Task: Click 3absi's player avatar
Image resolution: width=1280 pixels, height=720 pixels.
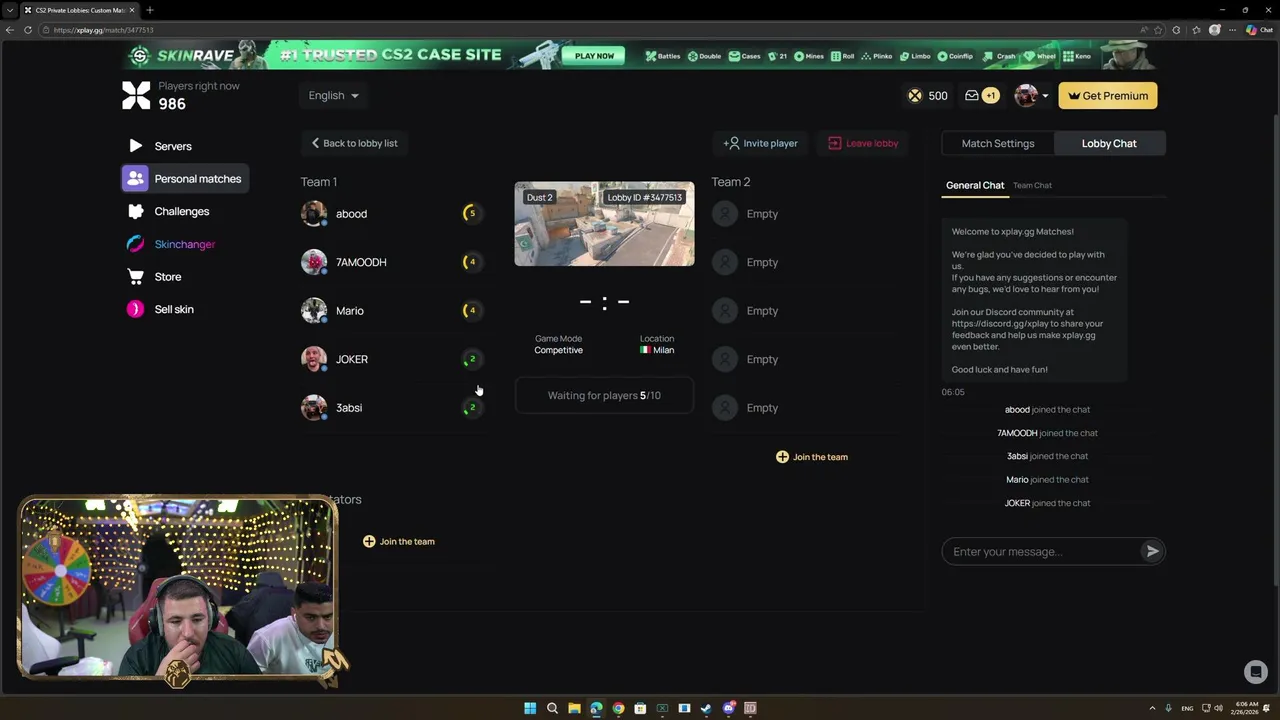Action: [314, 407]
